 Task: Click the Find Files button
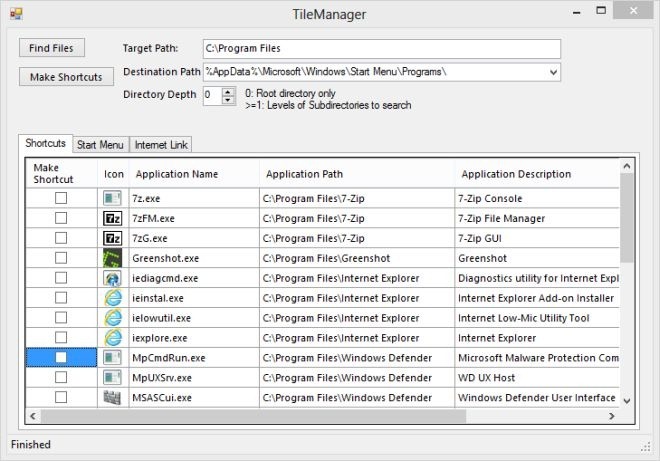(51, 48)
